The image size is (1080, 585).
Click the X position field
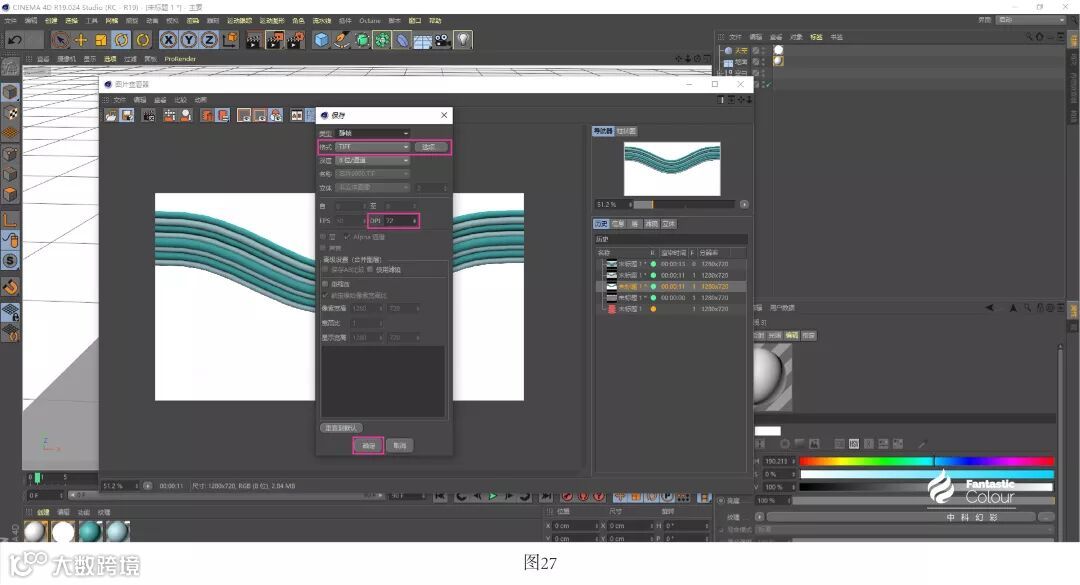[x=574, y=526]
